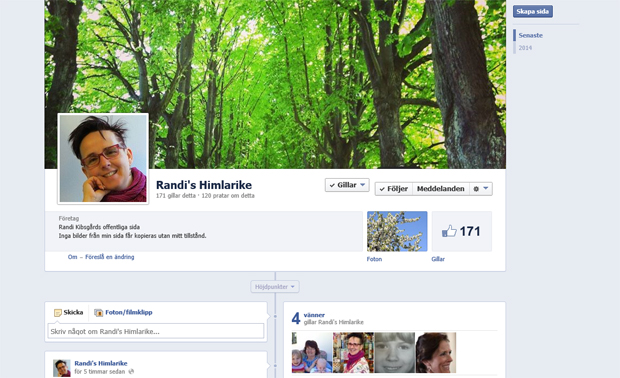Click the photo icon beside Foton/filmklipp

coord(98,313)
